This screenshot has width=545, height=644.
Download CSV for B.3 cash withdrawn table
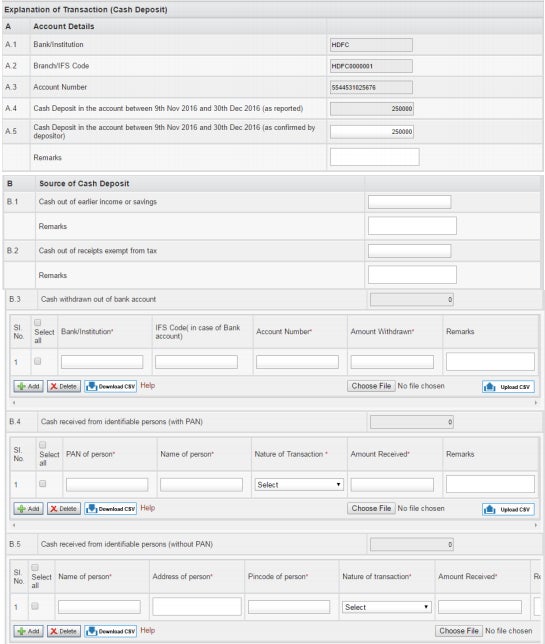(110, 386)
